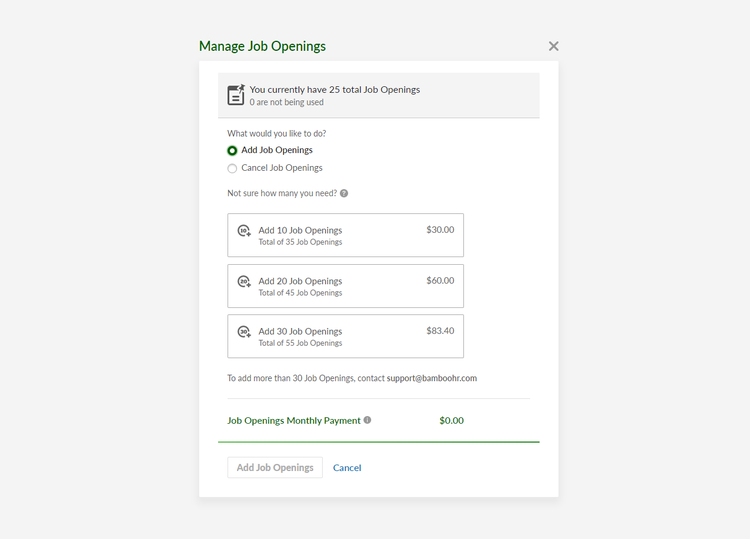The width and height of the screenshot is (750, 539).
Task: Choose the Add 10 Job Openings option
Action: click(345, 235)
